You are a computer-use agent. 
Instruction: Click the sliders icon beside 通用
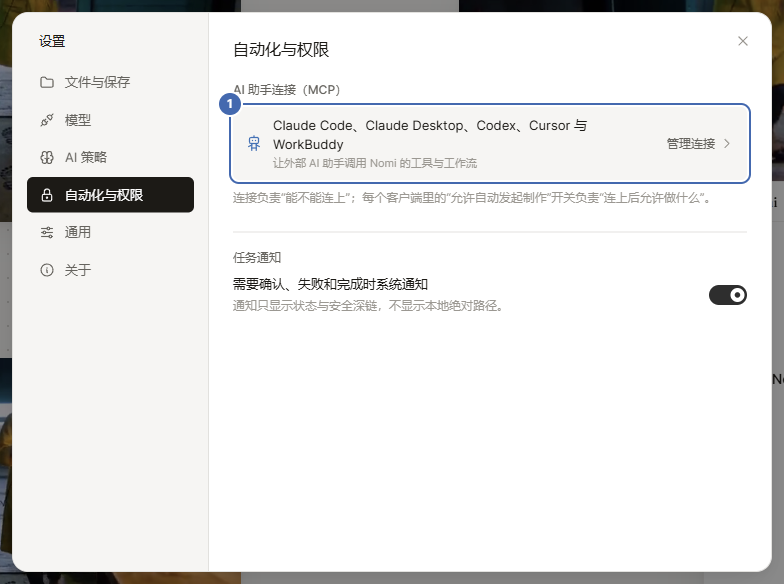pyautogui.click(x=47, y=232)
